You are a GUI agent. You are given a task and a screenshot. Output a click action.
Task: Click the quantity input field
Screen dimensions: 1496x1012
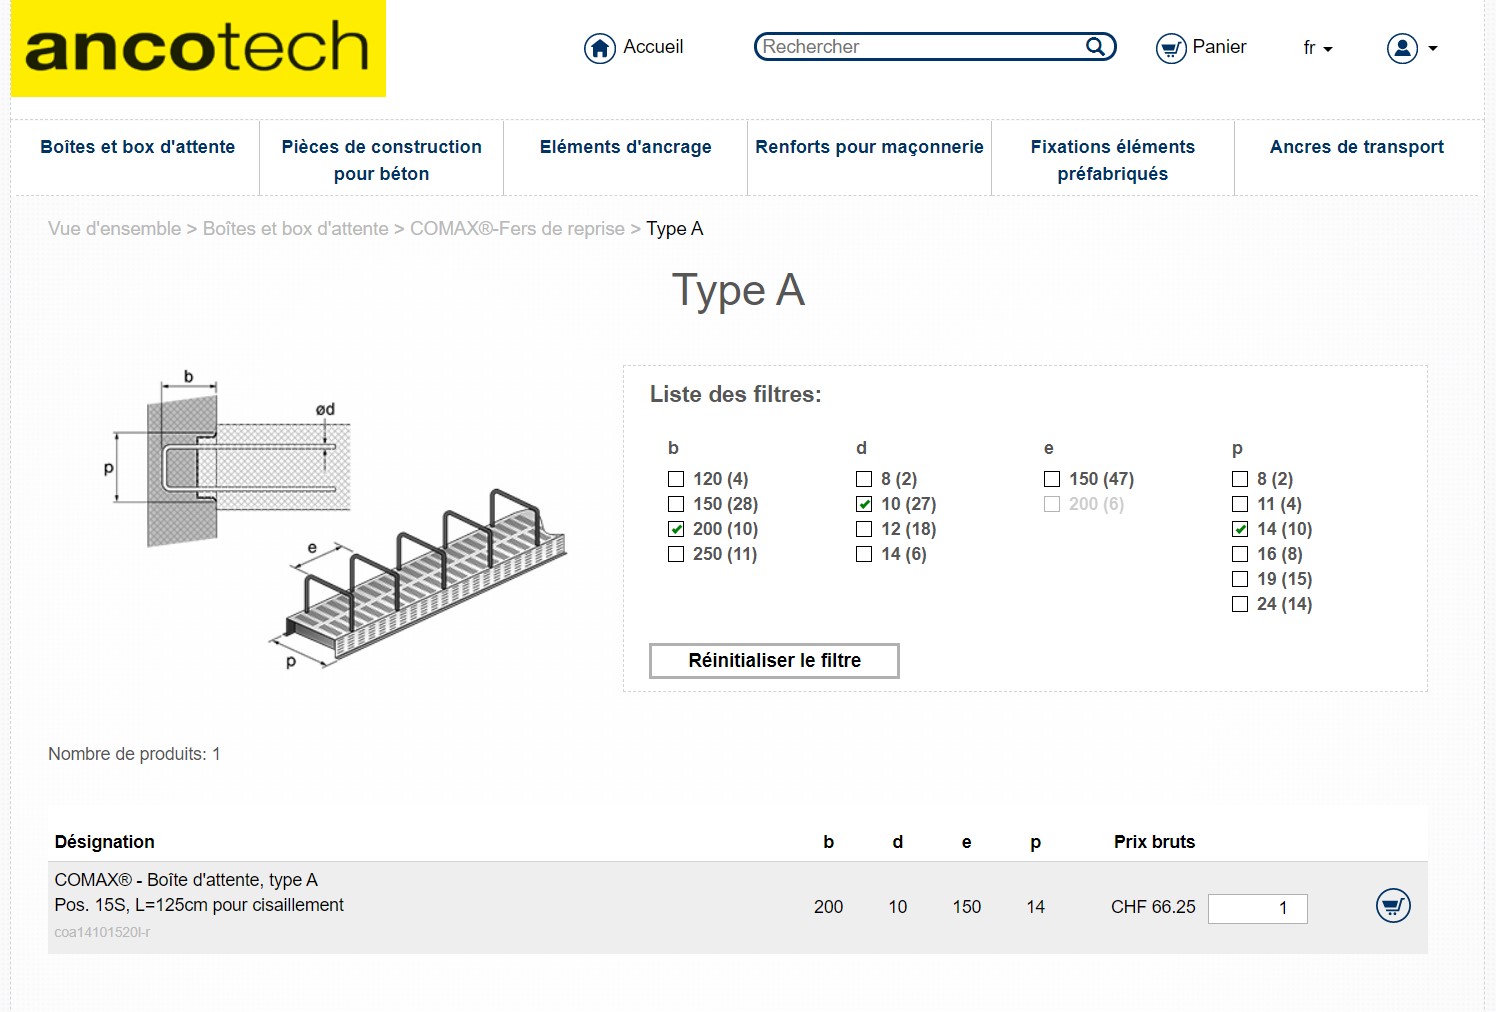[x=1257, y=908]
